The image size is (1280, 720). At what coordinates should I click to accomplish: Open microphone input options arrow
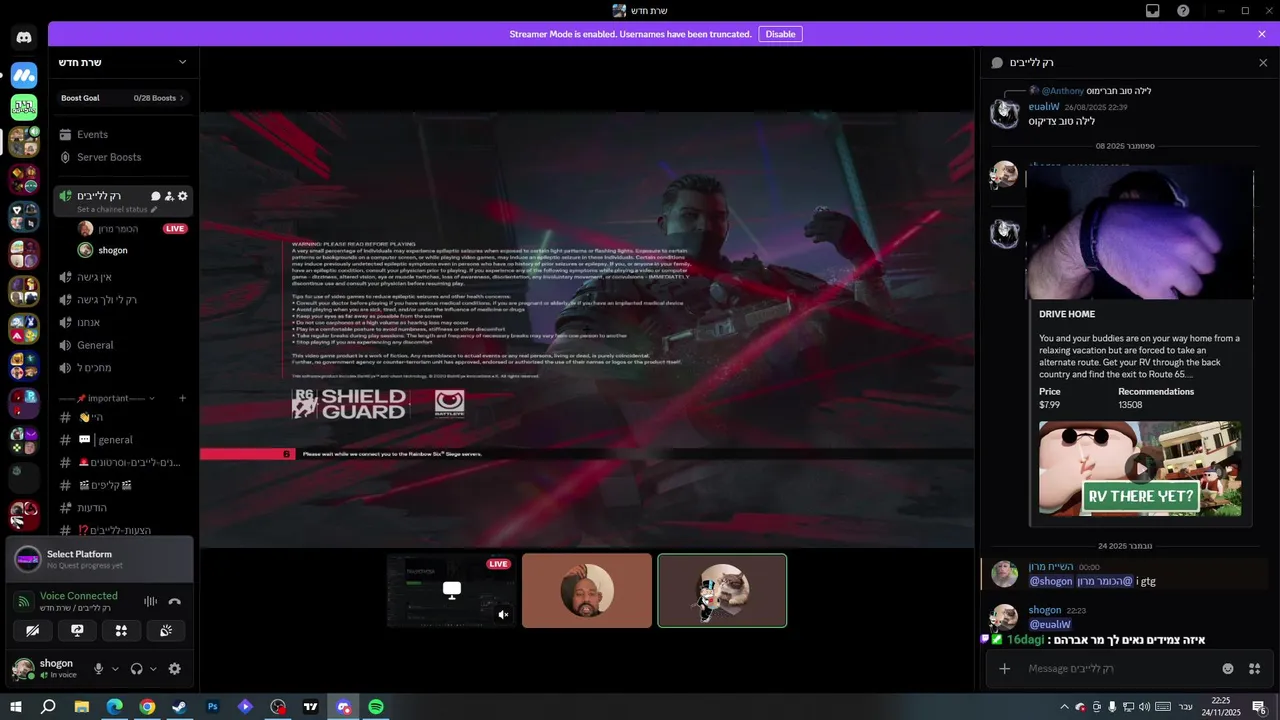click(115, 669)
